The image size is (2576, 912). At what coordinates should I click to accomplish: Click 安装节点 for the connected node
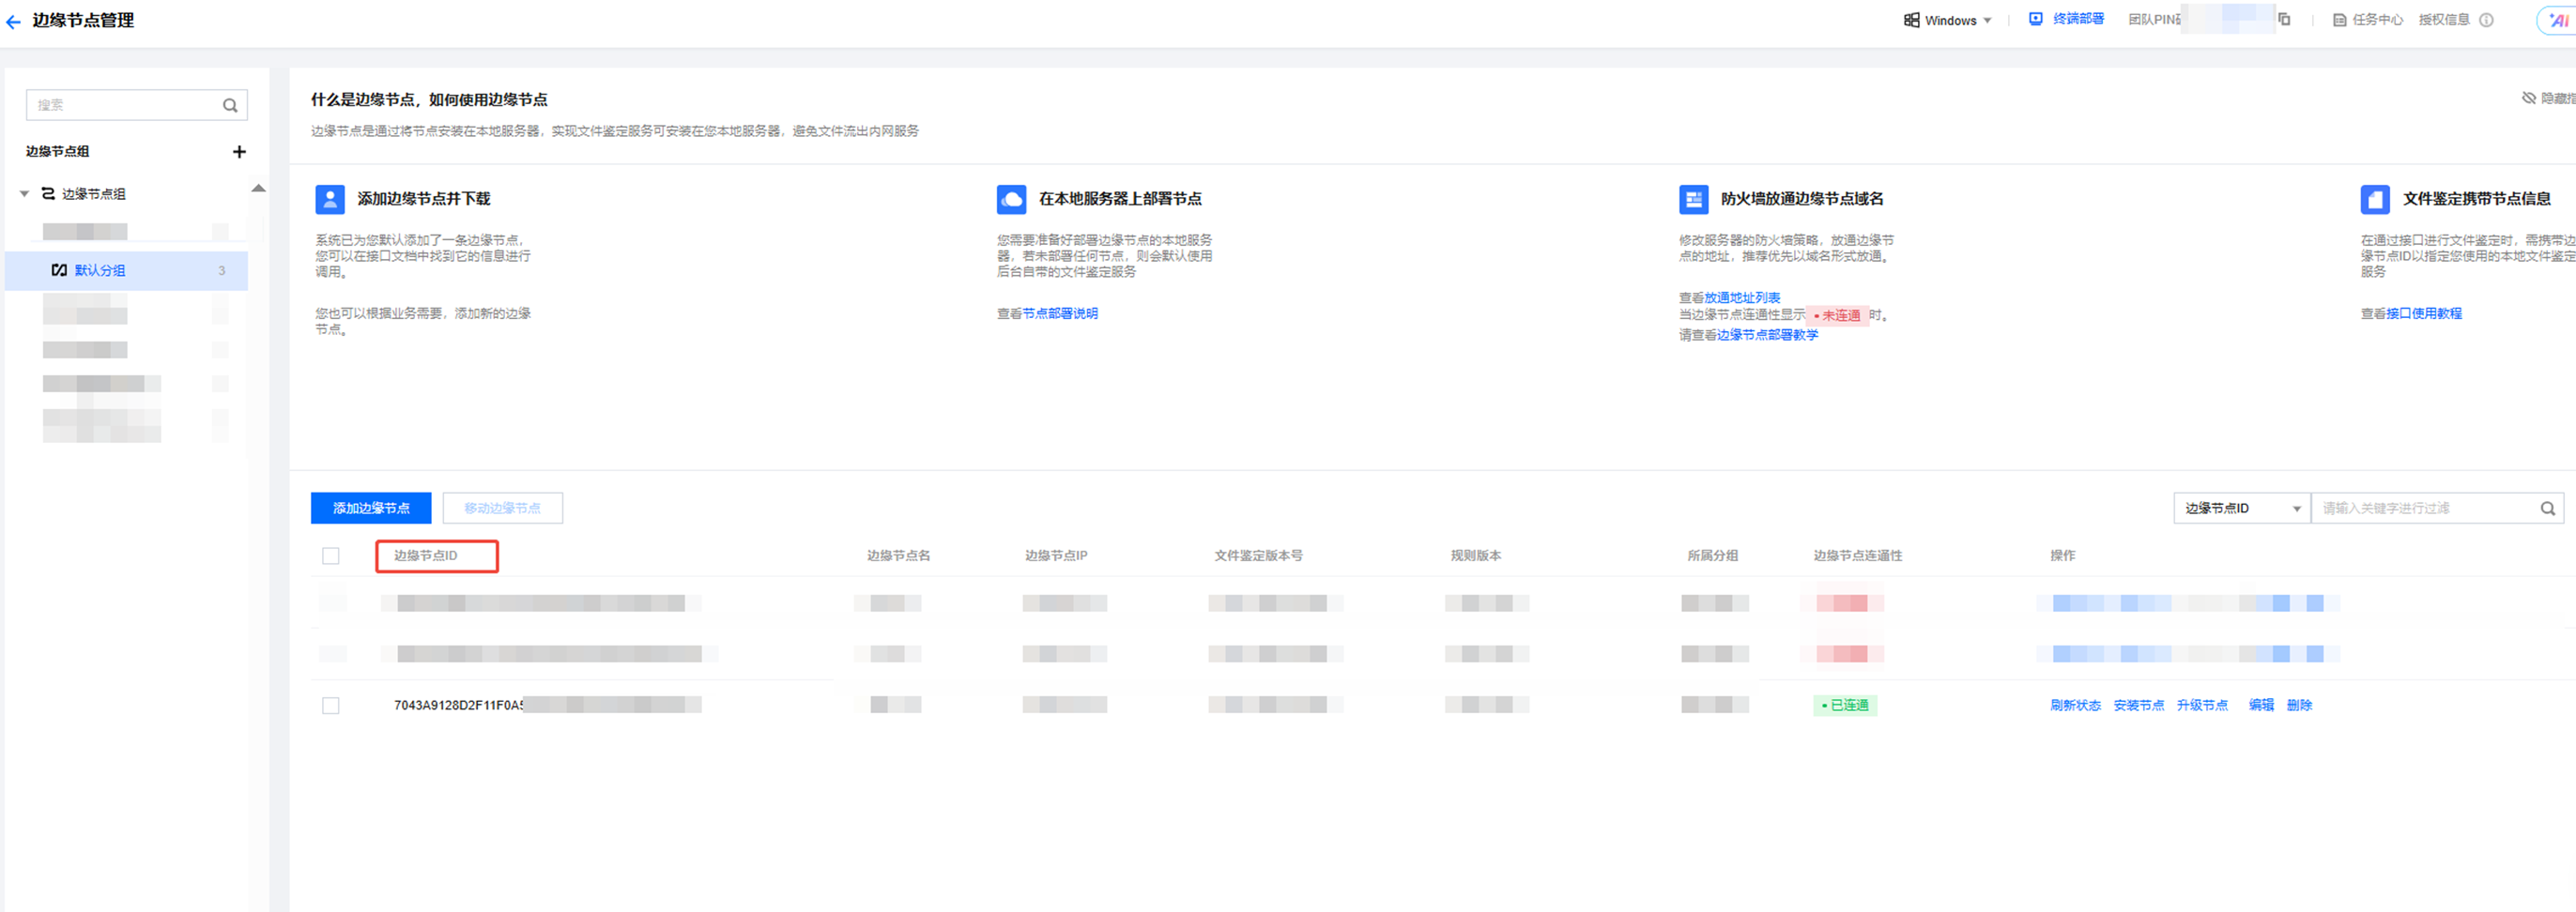coord(2138,706)
